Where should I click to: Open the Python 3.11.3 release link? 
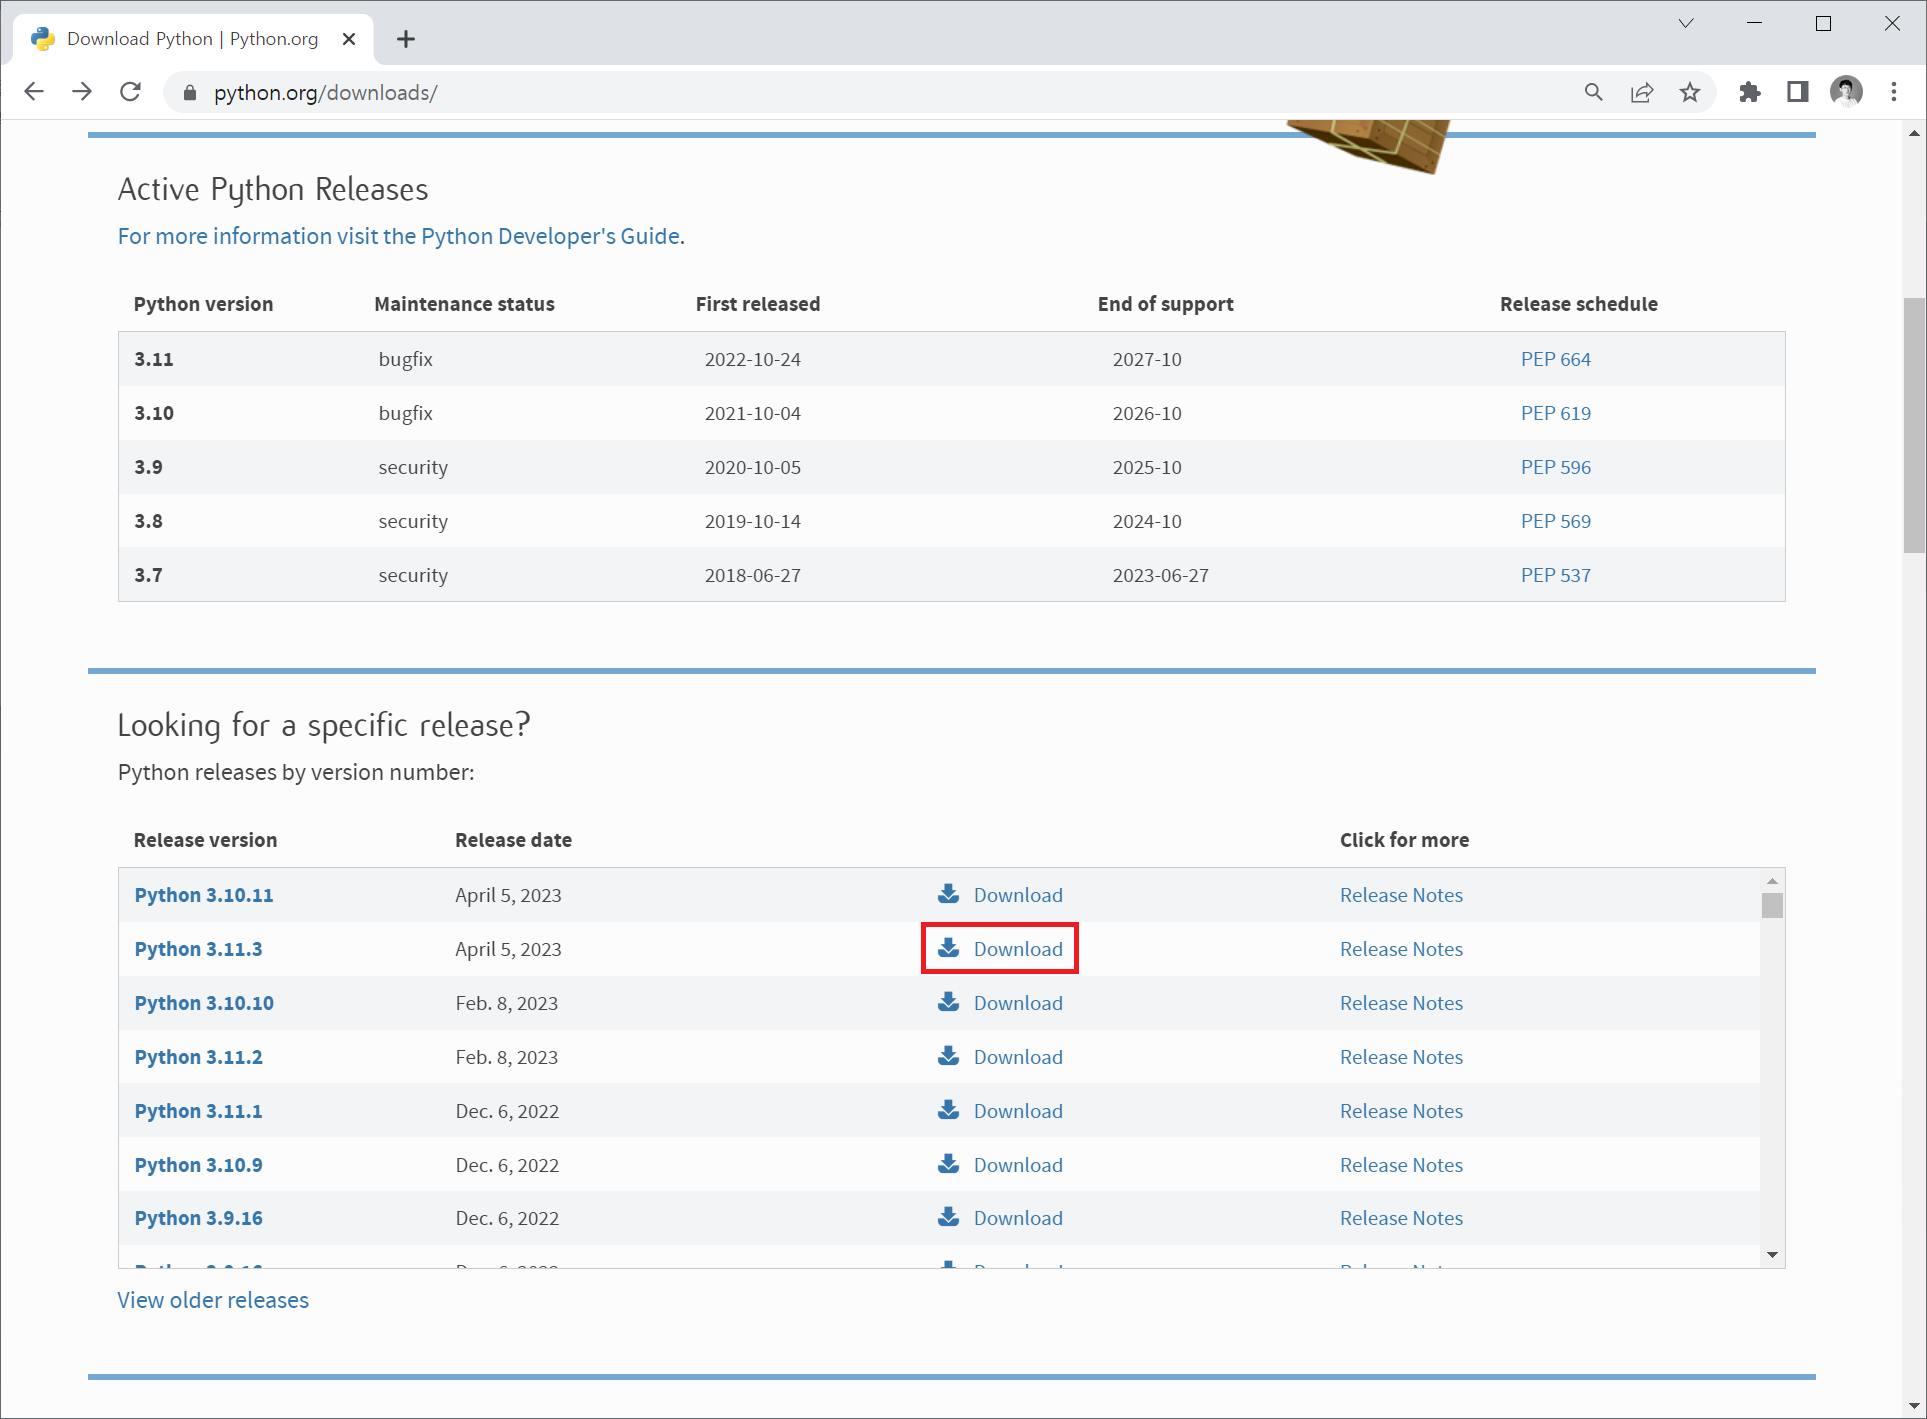coord(198,949)
